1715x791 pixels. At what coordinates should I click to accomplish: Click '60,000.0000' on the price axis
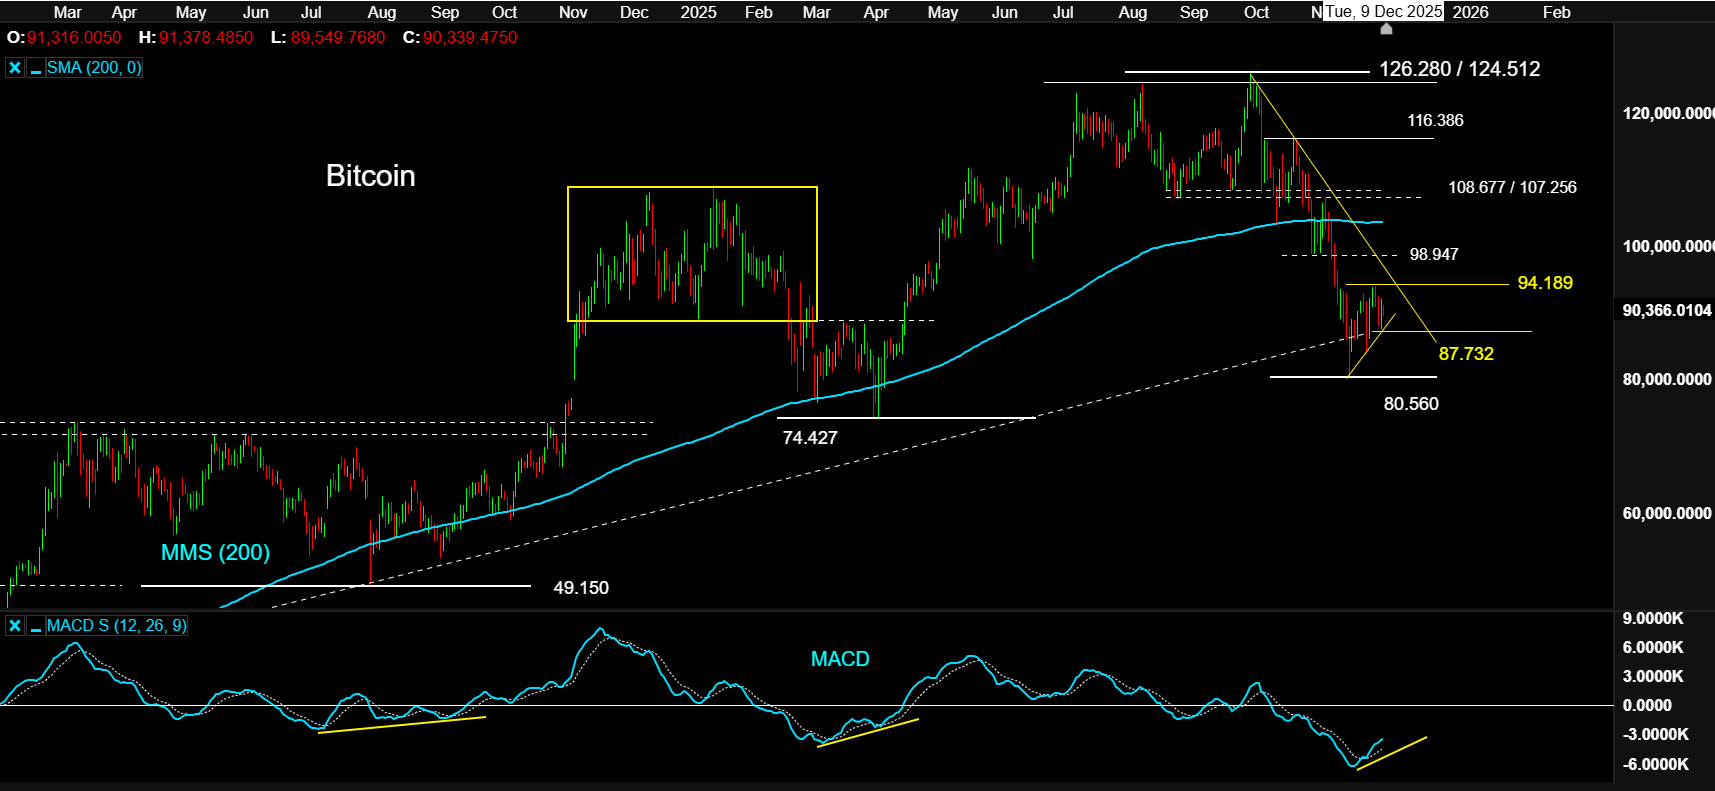coord(1667,513)
